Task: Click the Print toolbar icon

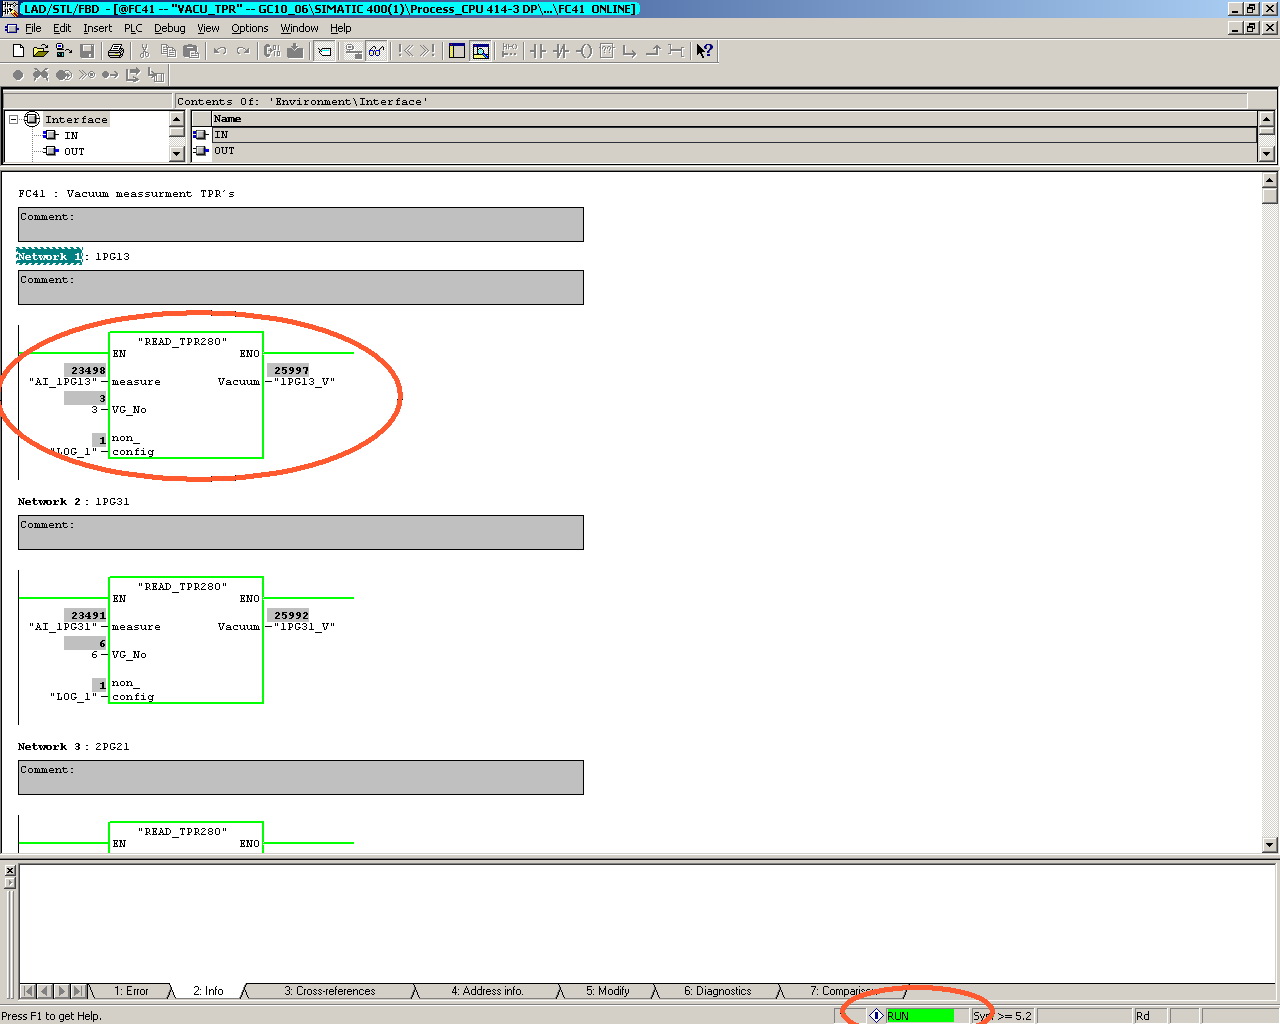Action: (116, 51)
